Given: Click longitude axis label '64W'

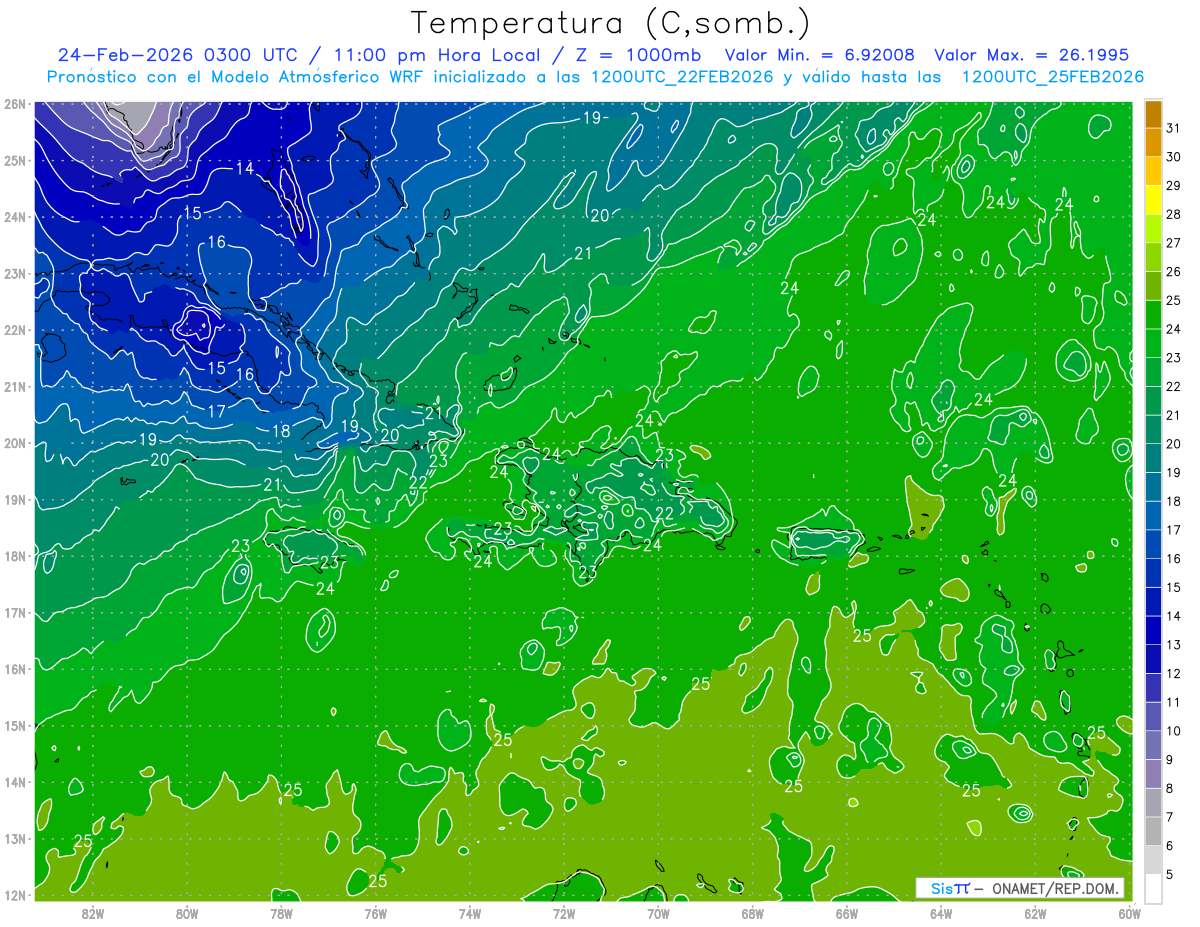Looking at the screenshot, I should pyautogui.click(x=941, y=913).
